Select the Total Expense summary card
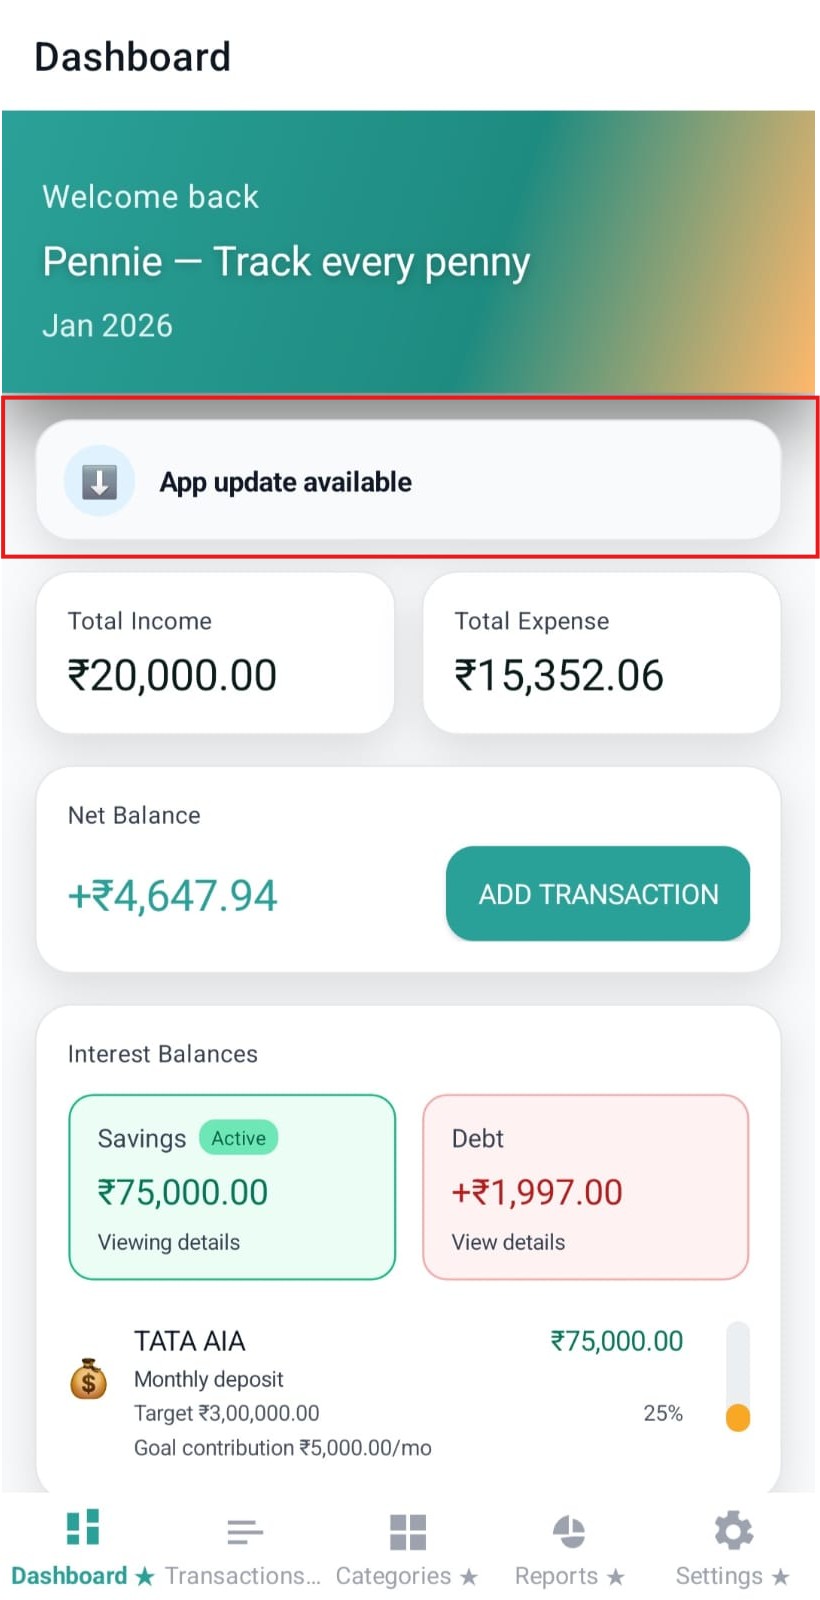Viewport: 820px width, 1600px height. (601, 652)
